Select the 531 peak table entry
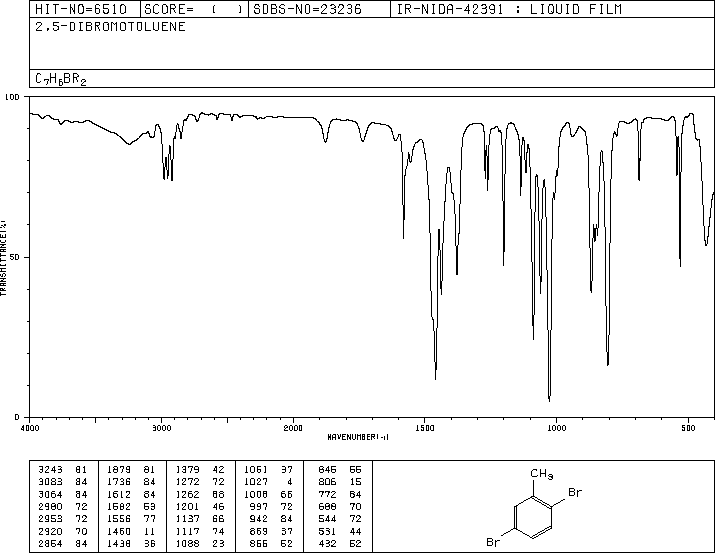This screenshot has width=715, height=553. point(340,531)
